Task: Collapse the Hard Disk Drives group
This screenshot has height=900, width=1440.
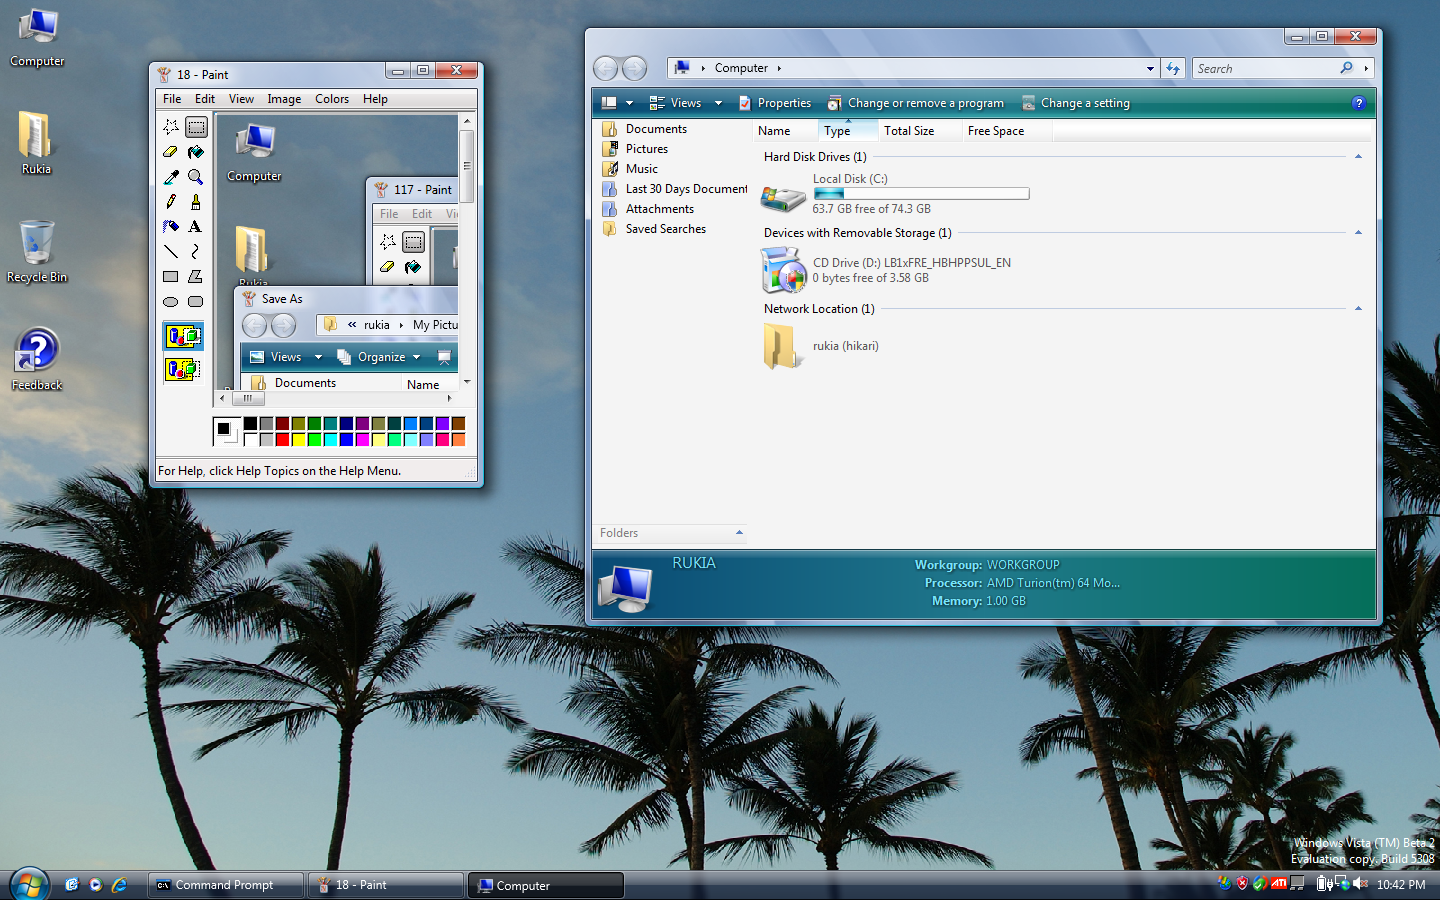Action: [1358, 157]
